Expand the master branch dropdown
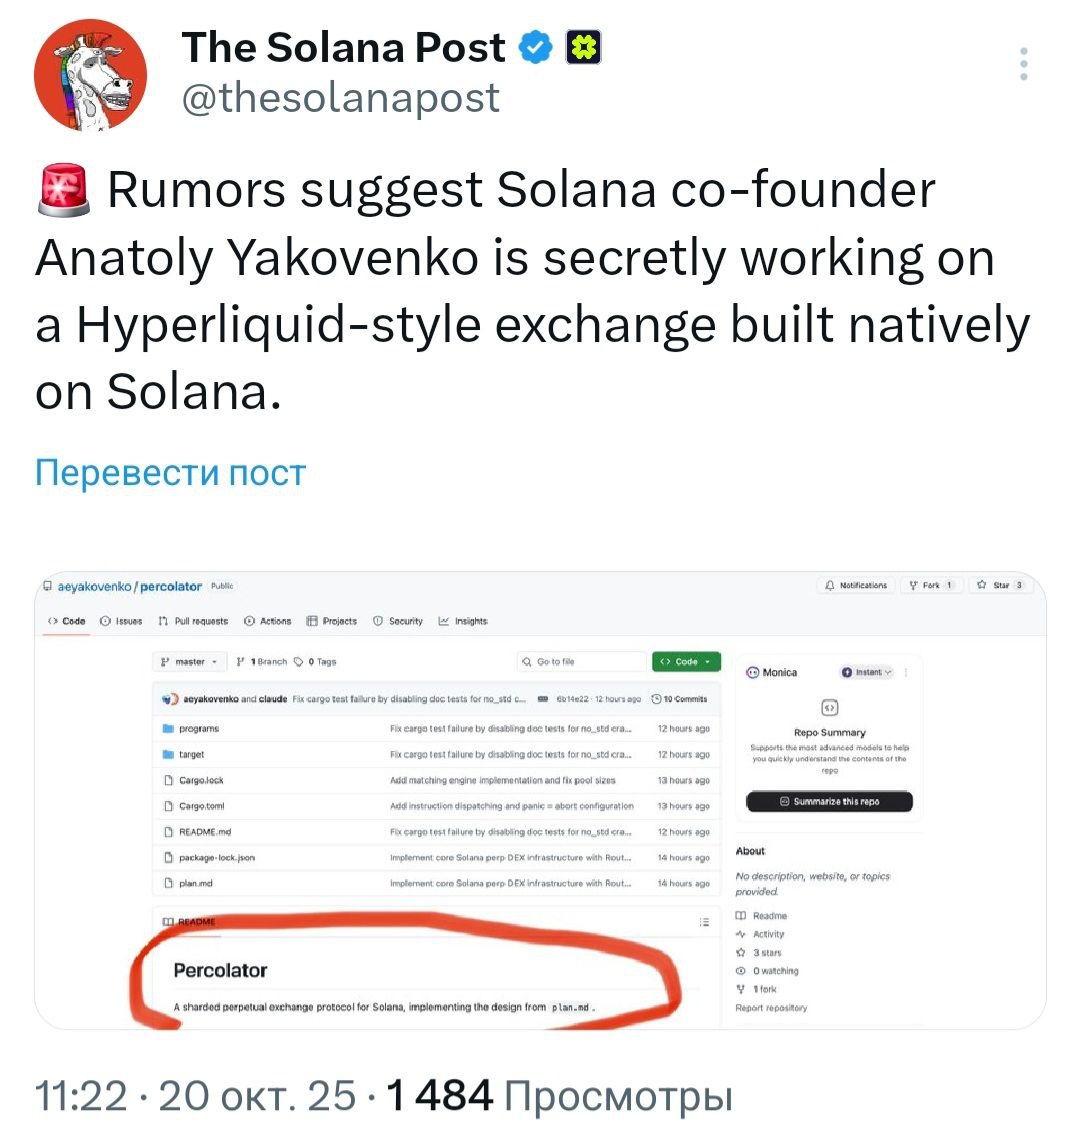 tap(189, 662)
